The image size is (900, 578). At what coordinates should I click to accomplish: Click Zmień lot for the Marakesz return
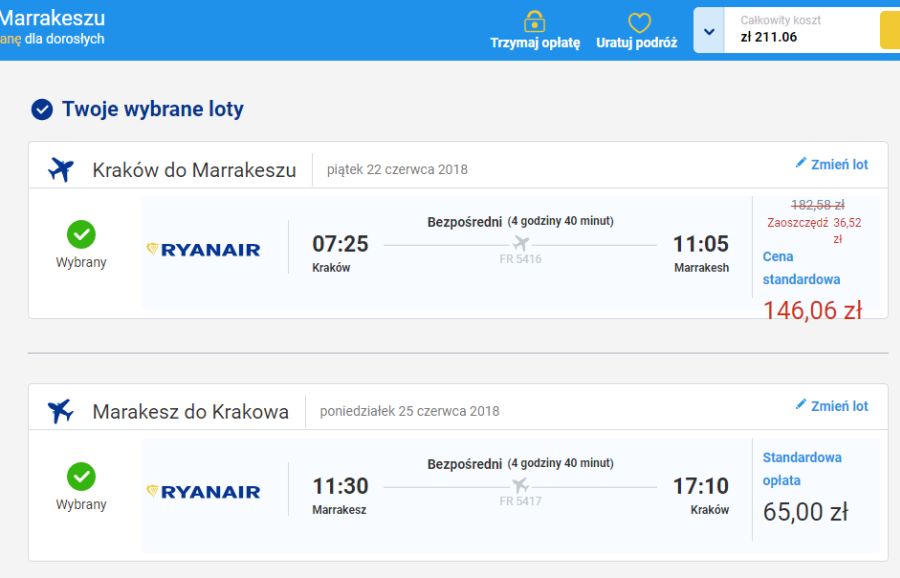click(x=839, y=406)
